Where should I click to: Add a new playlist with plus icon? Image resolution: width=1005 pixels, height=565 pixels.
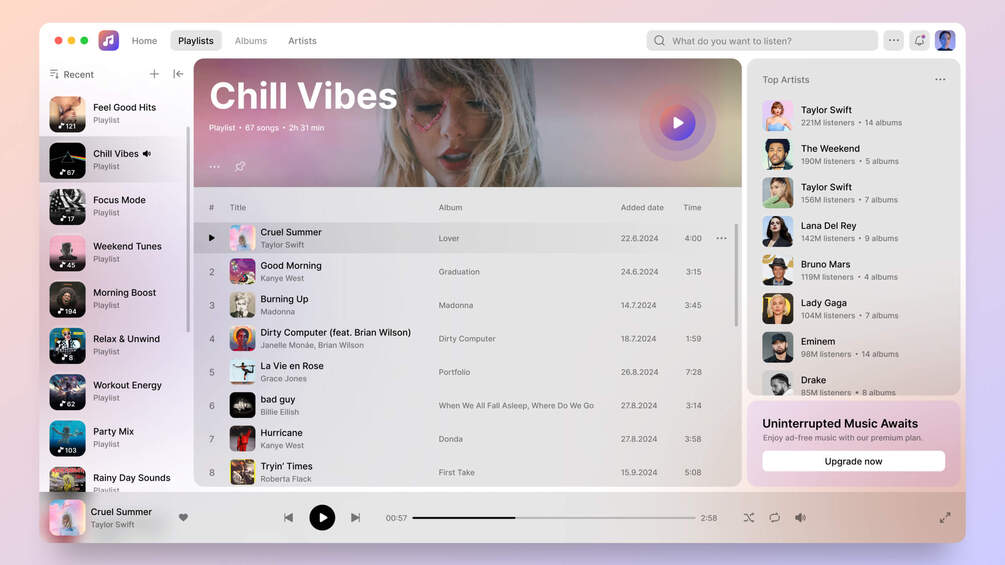[154, 74]
